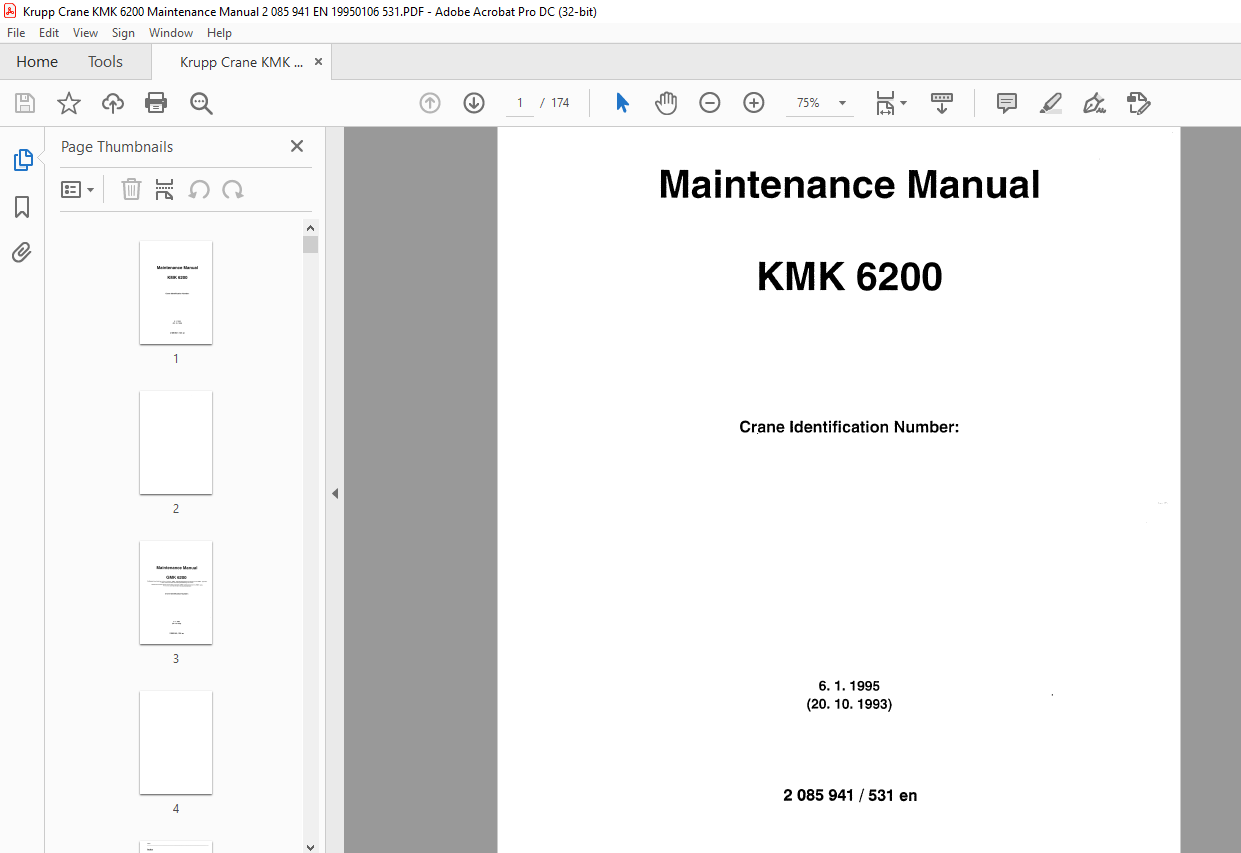Click the read mode keyboard icon
This screenshot has width=1241, height=853.
[x=942, y=103]
